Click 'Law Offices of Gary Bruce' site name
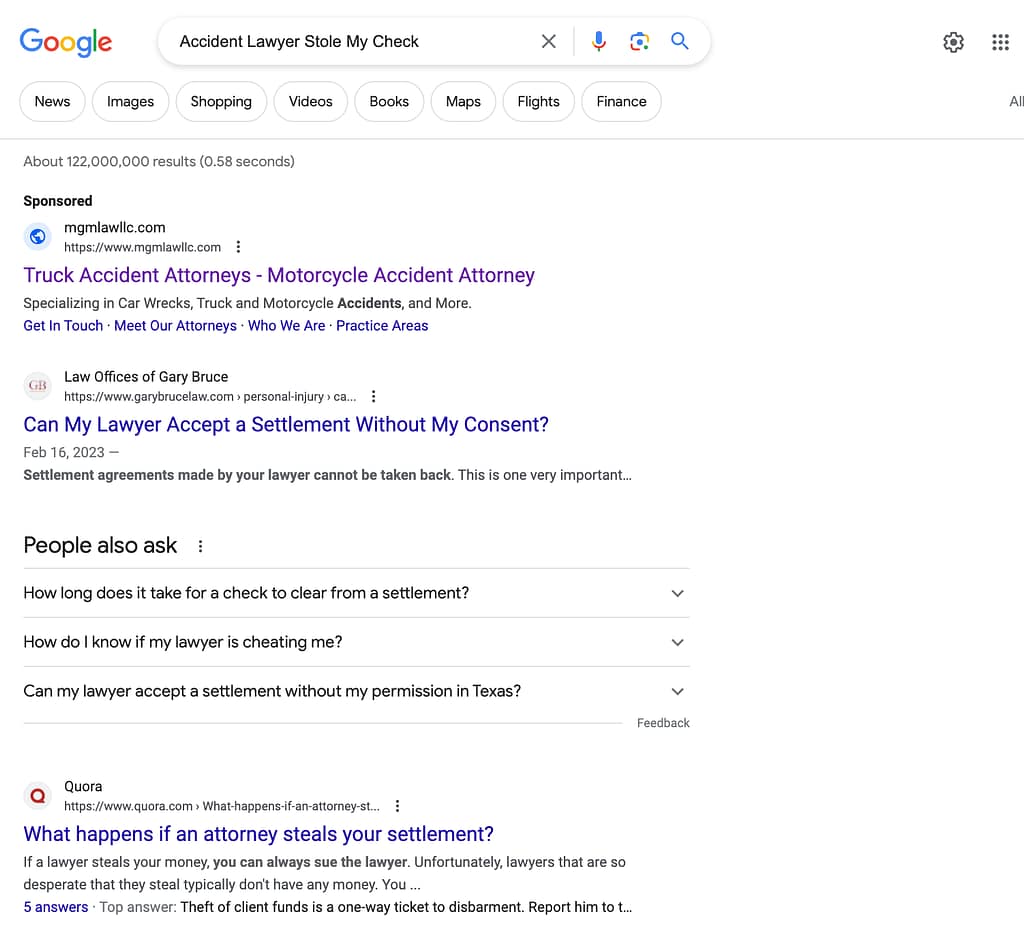 (146, 377)
